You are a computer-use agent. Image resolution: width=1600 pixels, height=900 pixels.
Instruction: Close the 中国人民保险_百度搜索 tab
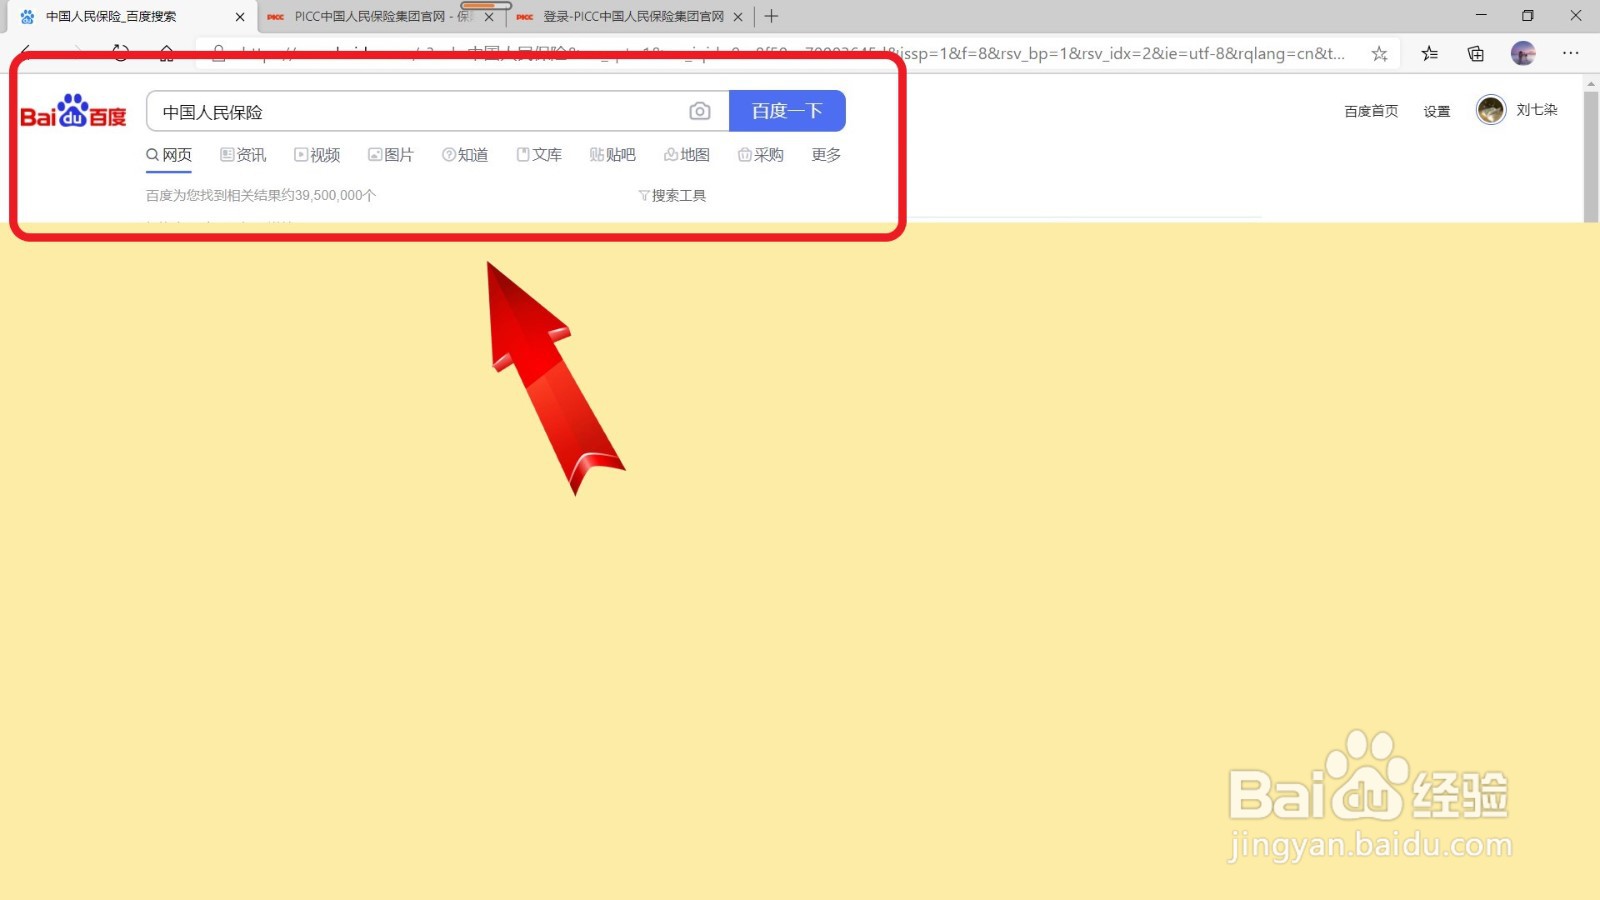(240, 17)
